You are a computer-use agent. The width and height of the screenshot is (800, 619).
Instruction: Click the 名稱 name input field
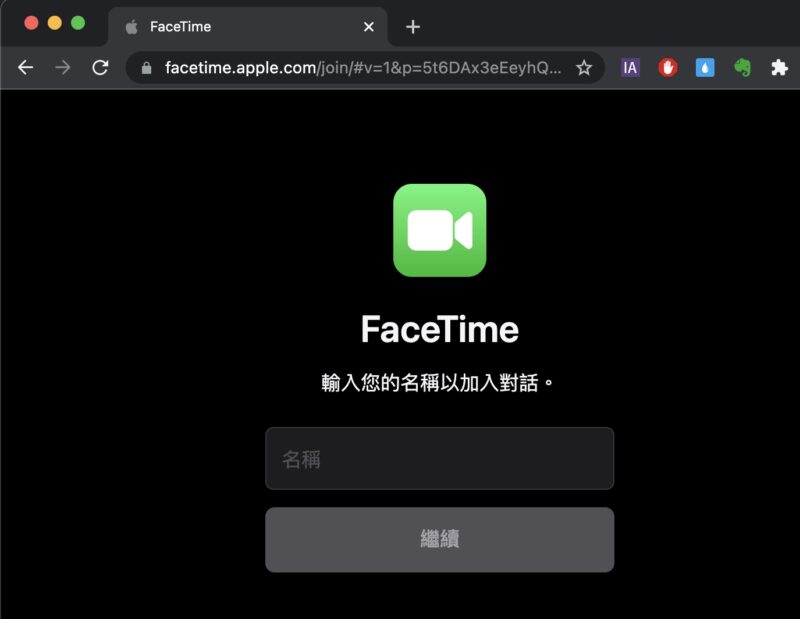[440, 458]
